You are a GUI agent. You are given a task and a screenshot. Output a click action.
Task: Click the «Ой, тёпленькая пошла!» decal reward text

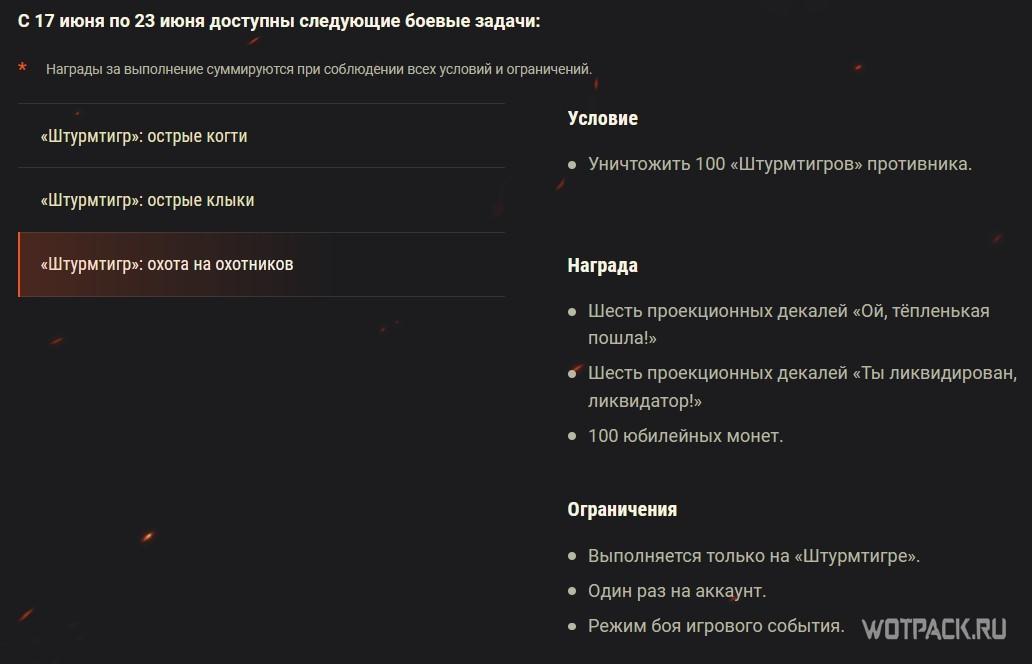point(788,324)
